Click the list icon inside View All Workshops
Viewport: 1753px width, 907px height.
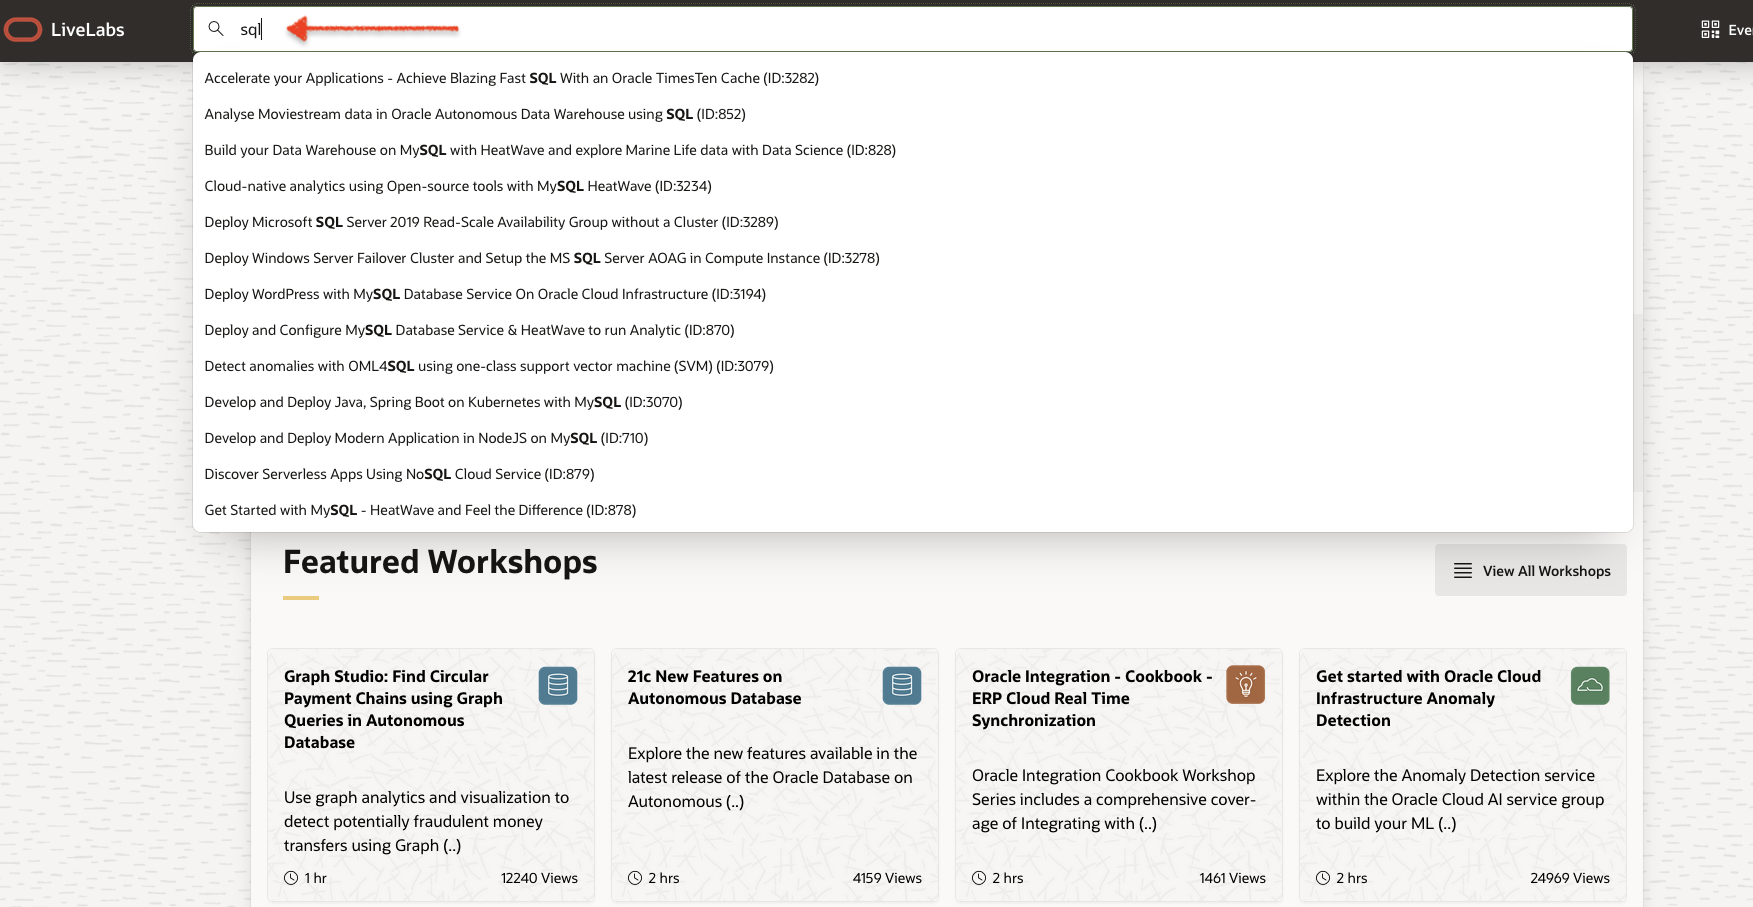pos(1463,570)
